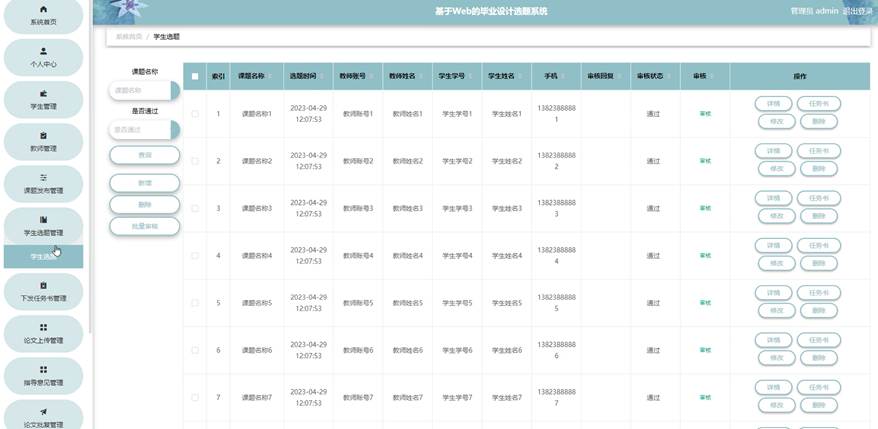Click cell text 课题名称3
Image resolution: width=878 pixels, height=429 pixels.
tap(256, 208)
